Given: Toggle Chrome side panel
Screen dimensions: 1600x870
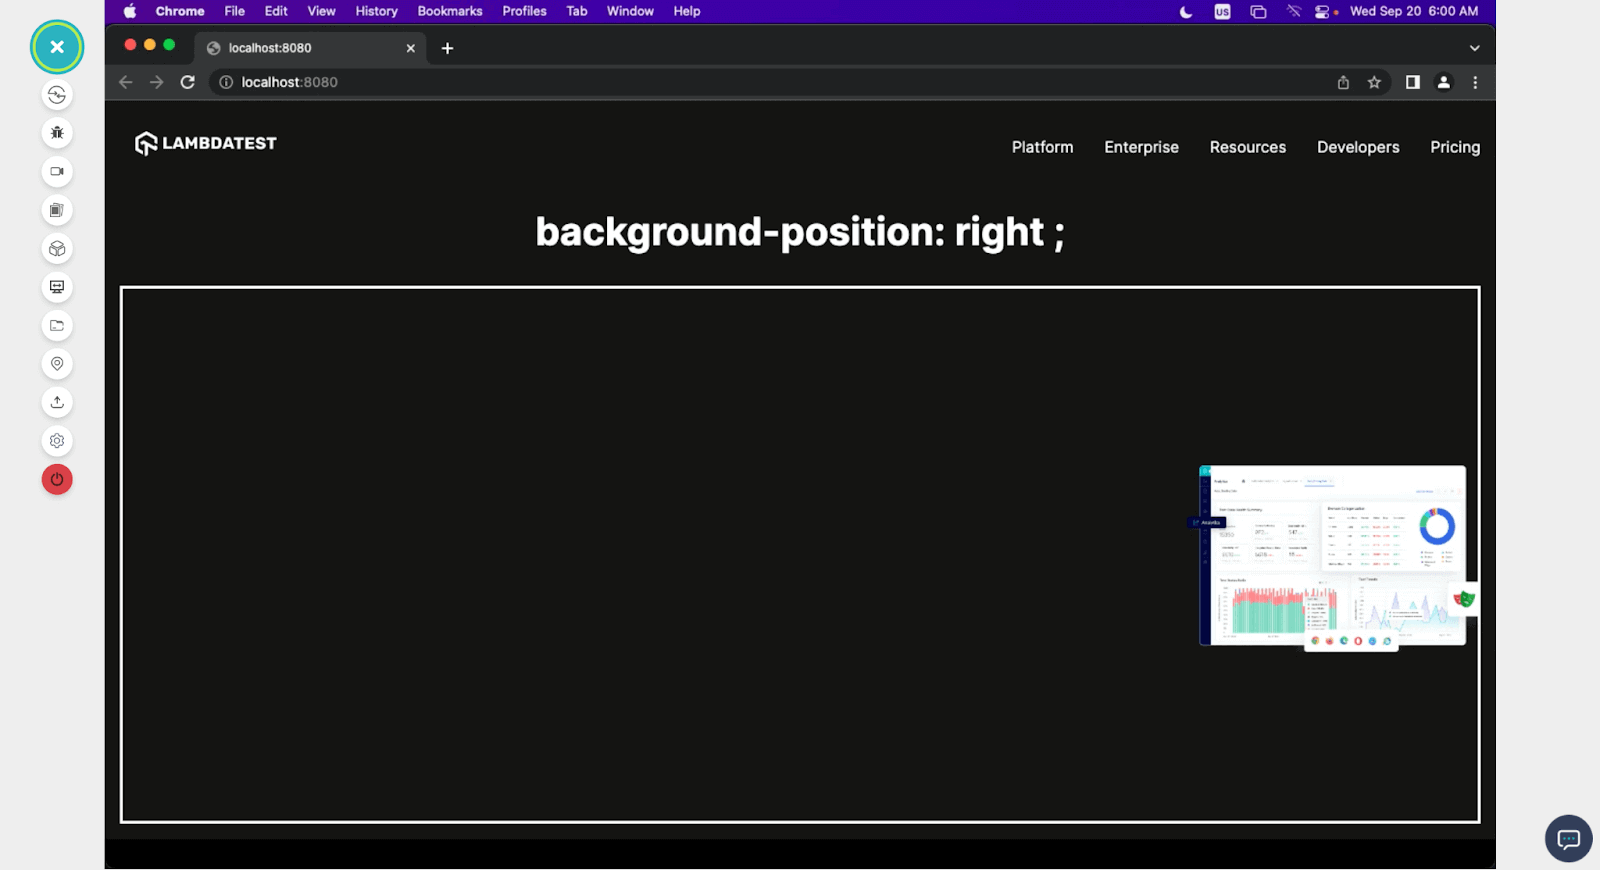Looking at the screenshot, I should (1412, 82).
